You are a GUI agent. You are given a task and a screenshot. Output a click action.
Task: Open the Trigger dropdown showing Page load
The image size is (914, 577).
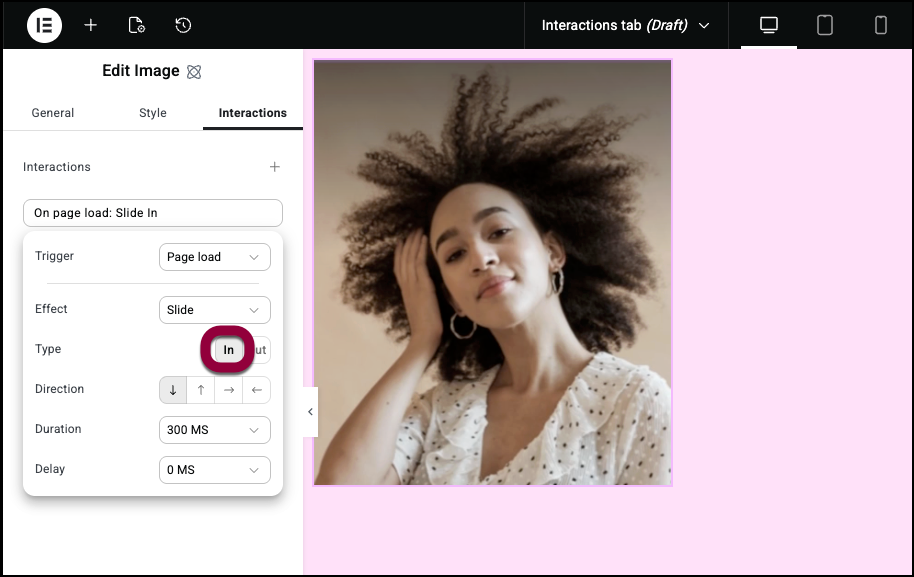coord(214,257)
